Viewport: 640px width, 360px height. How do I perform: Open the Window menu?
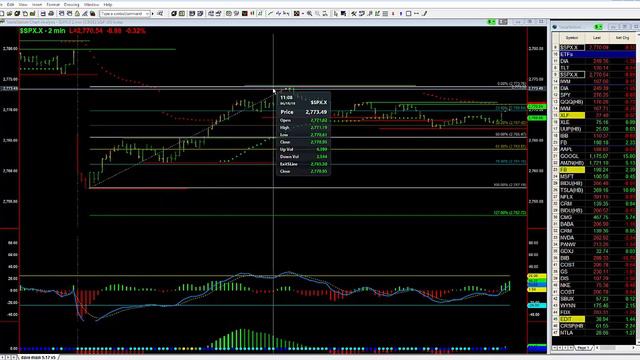91,4
